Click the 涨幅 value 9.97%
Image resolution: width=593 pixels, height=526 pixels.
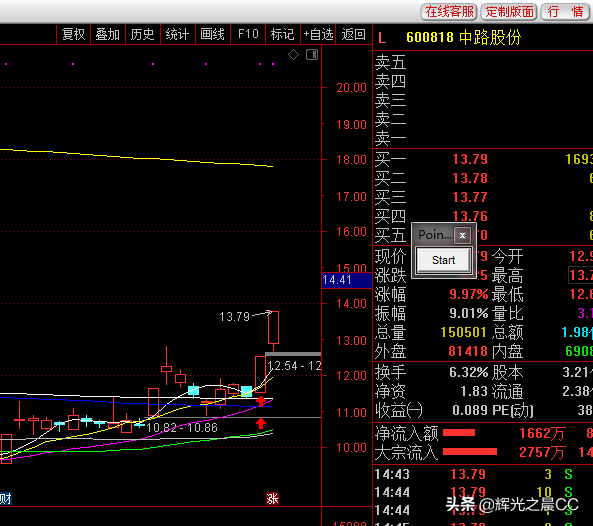[x=469, y=294]
